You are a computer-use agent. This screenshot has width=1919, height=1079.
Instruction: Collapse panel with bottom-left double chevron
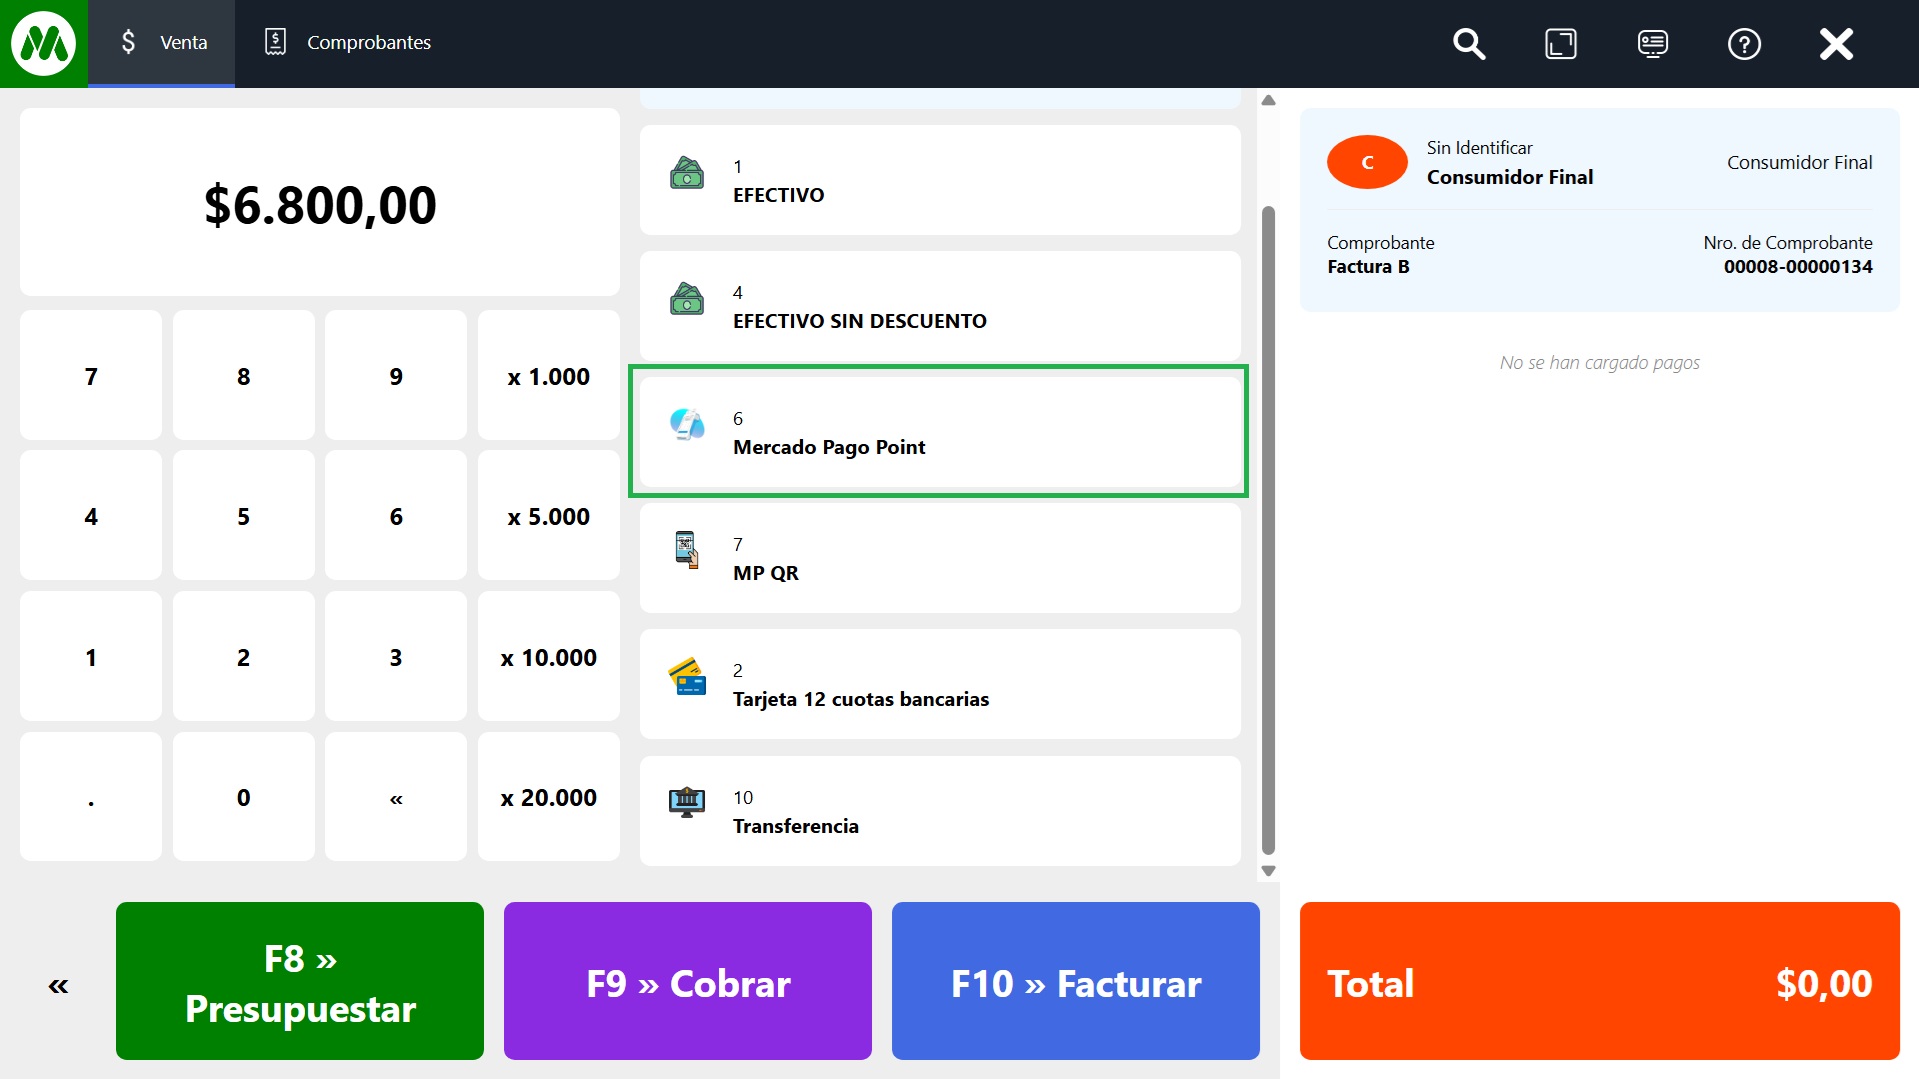pyautogui.click(x=58, y=986)
